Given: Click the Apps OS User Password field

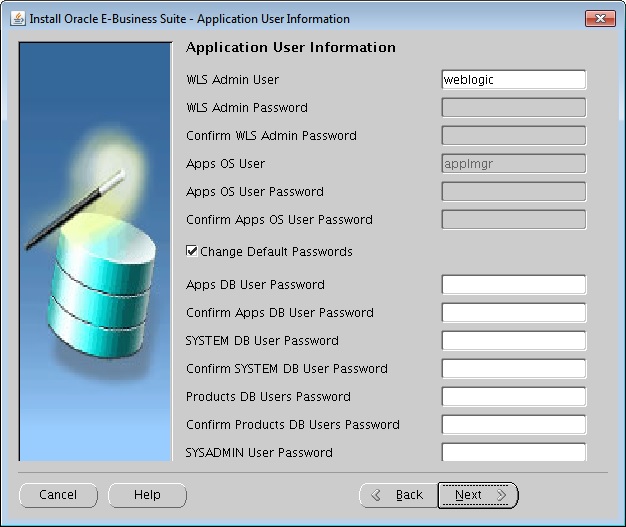Looking at the screenshot, I should pyautogui.click(x=513, y=192).
